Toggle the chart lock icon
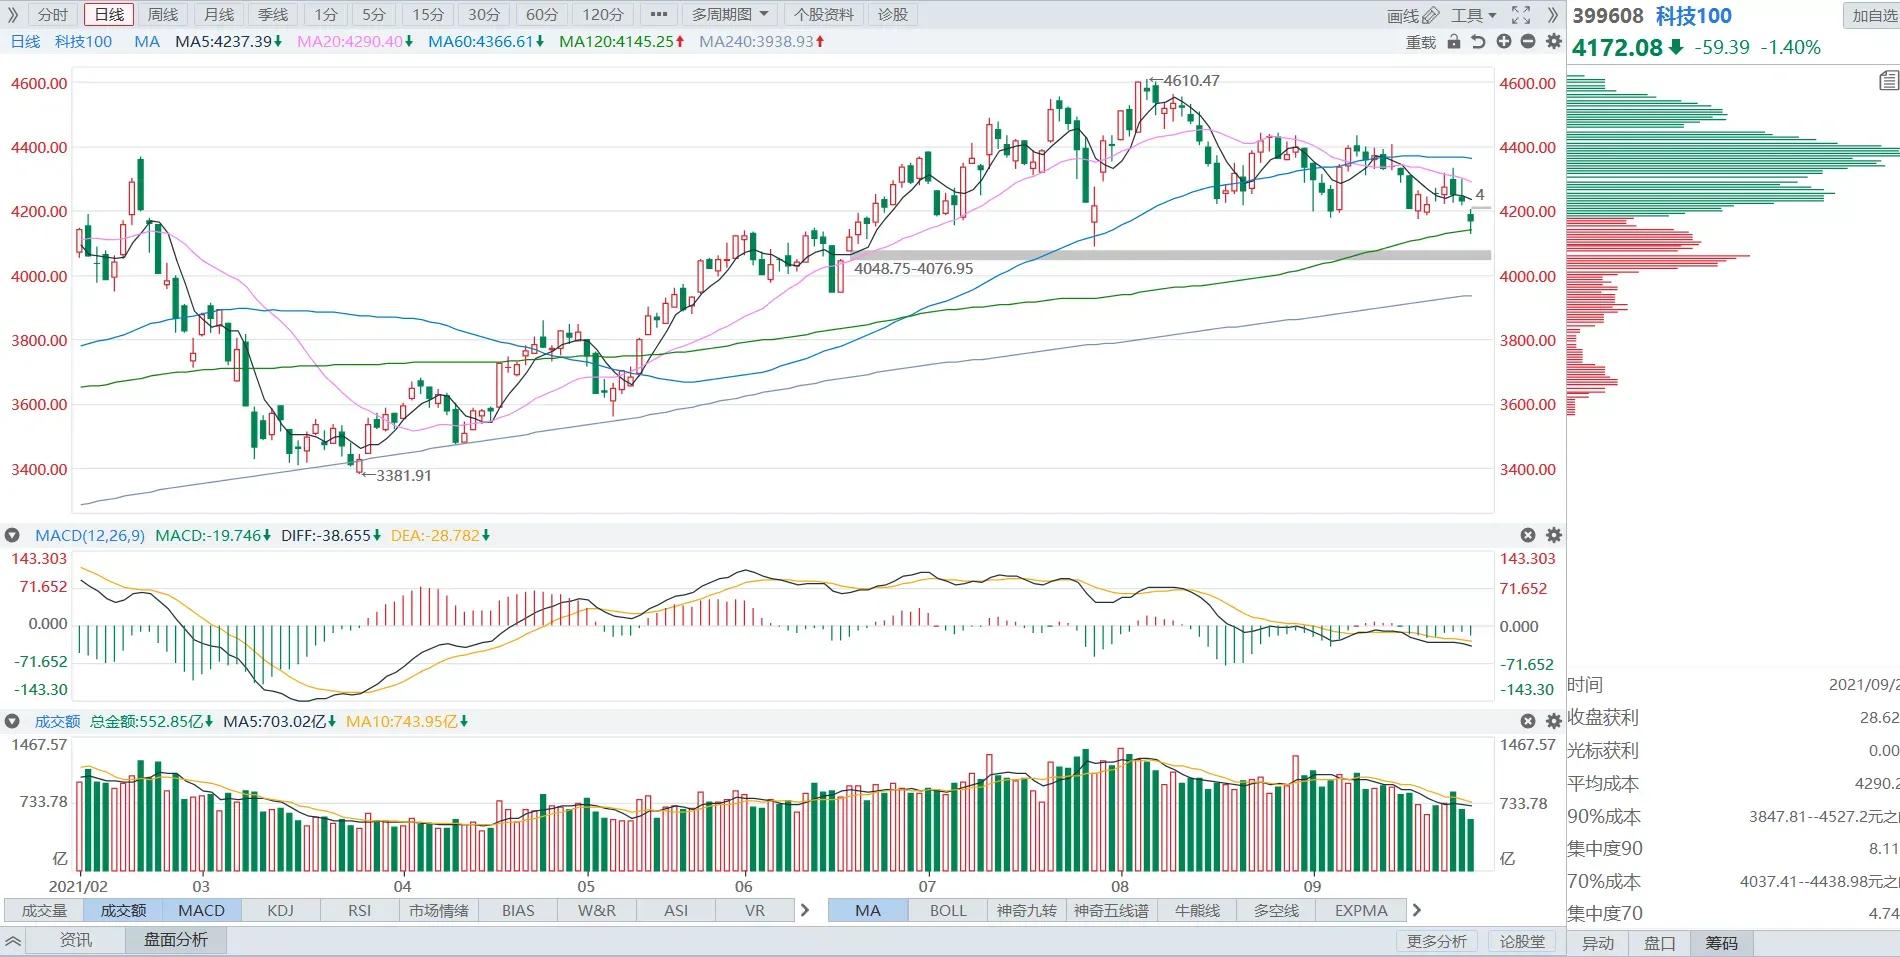Image resolution: width=1900 pixels, height=957 pixels. point(1454,42)
